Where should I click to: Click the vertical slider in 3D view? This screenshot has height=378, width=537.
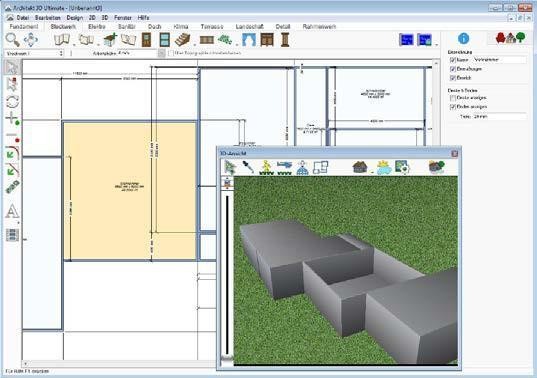pyautogui.click(x=227, y=274)
